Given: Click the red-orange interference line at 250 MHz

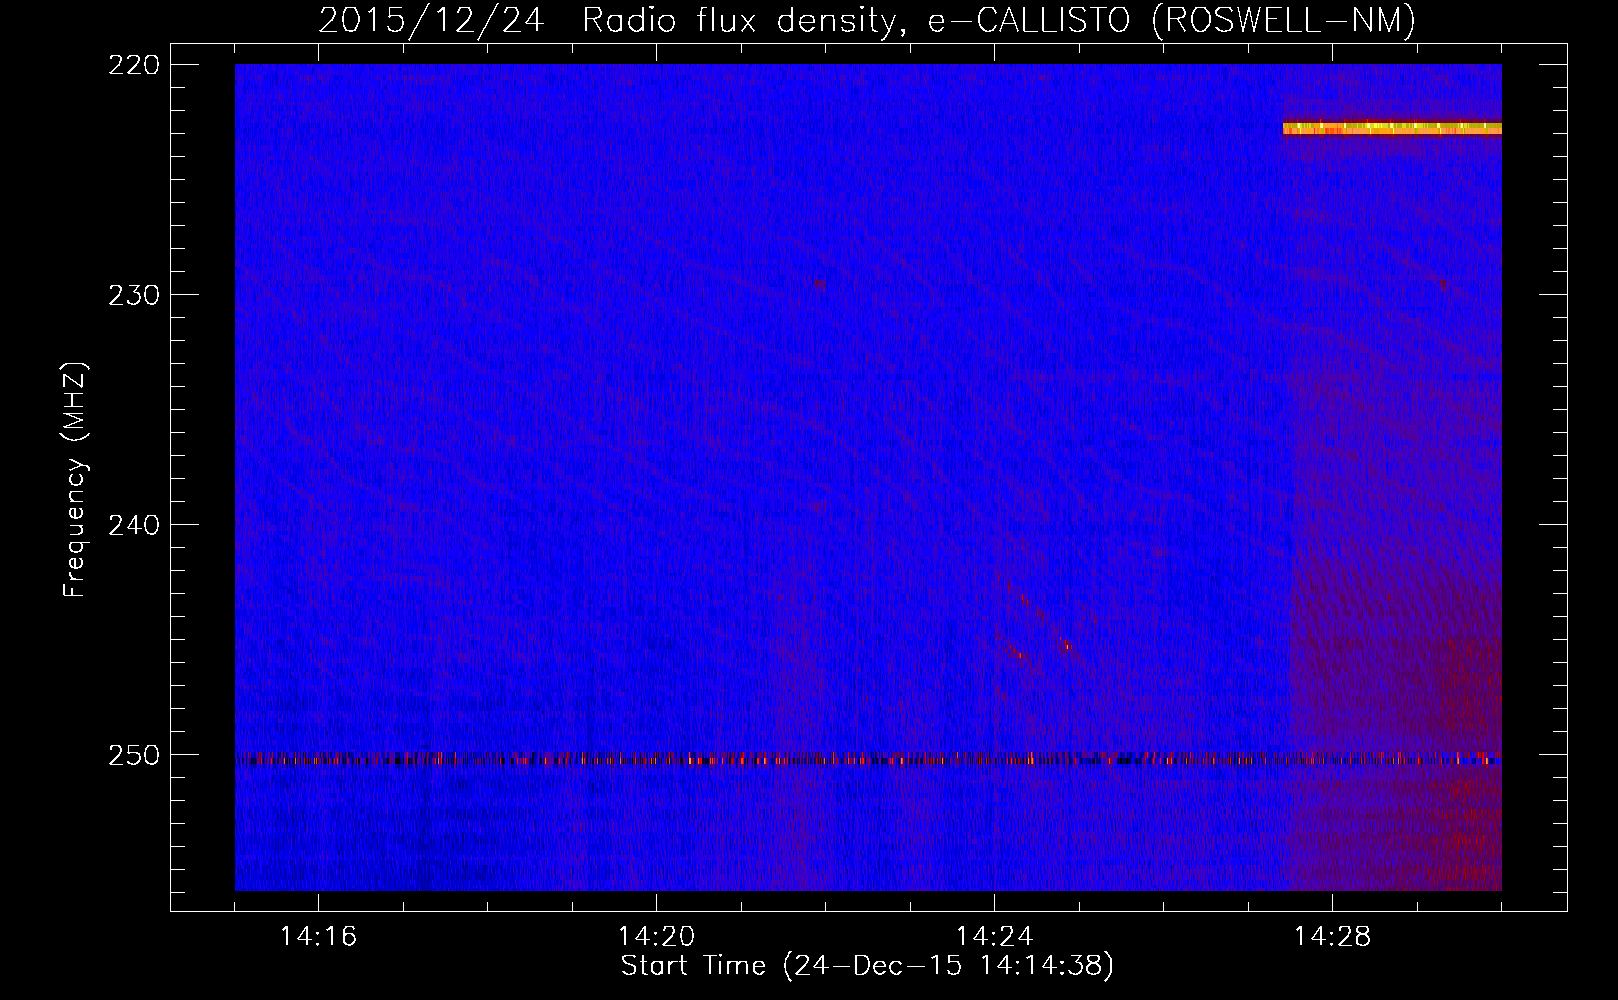Looking at the screenshot, I should coord(868,759).
